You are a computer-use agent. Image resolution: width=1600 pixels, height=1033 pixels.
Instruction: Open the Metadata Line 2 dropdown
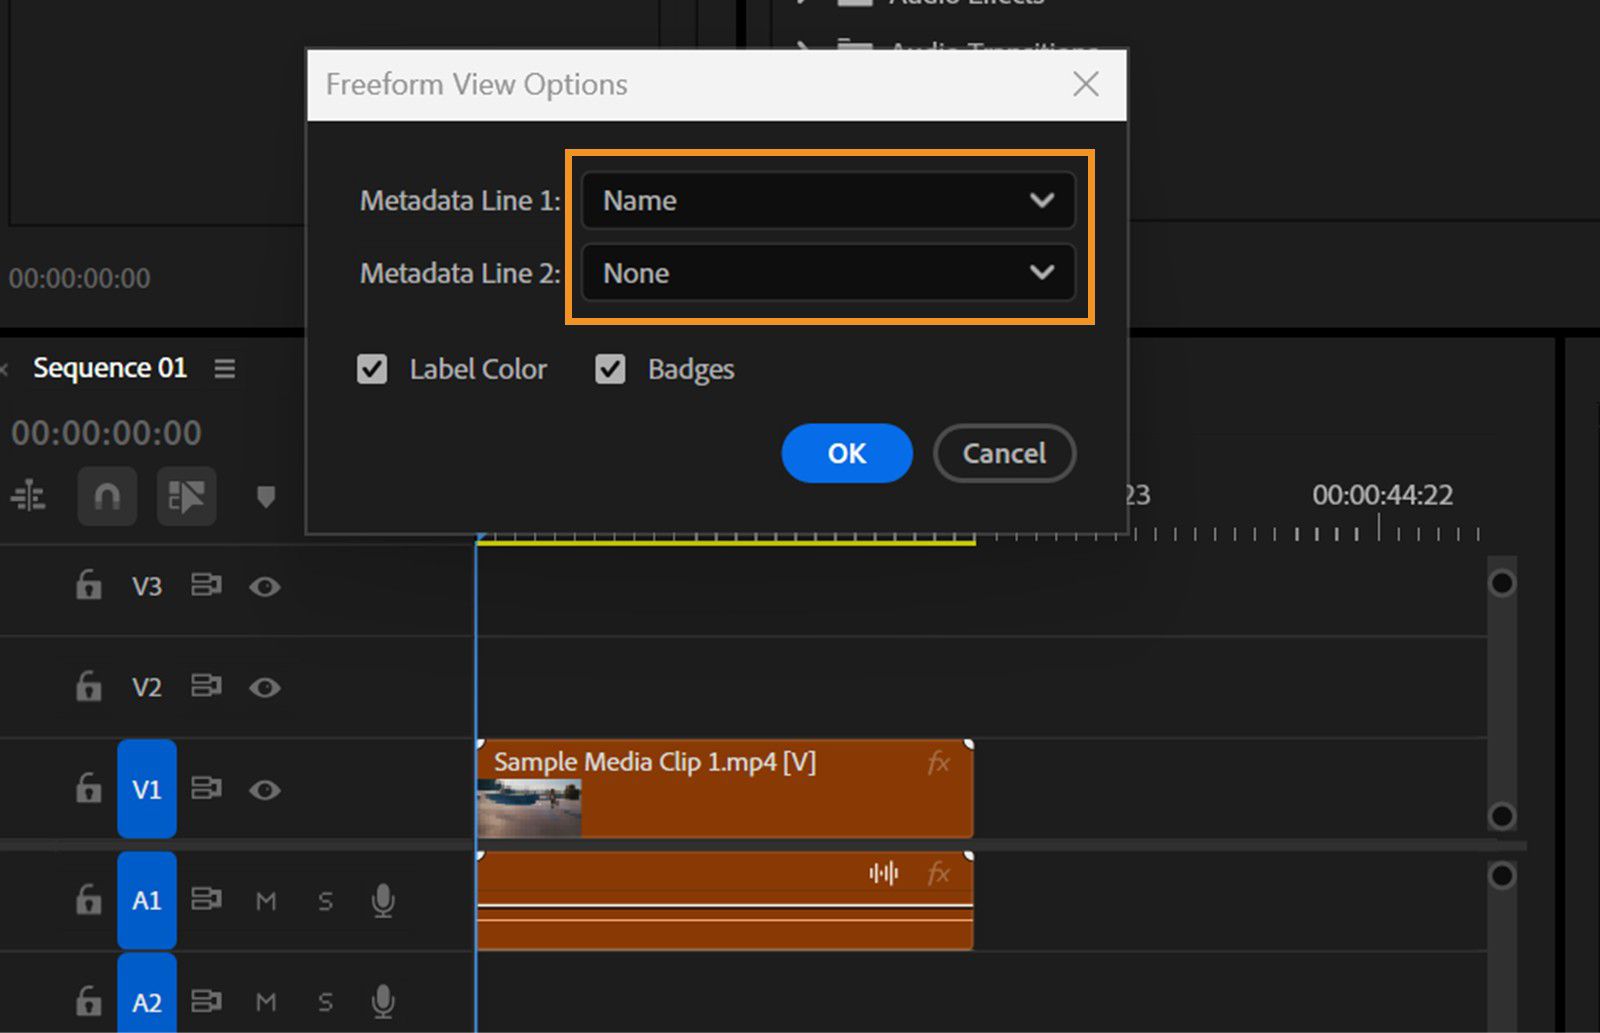click(x=827, y=273)
